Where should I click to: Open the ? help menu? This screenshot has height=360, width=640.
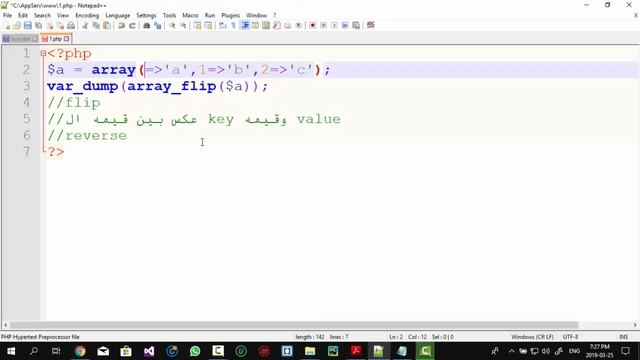pyautogui.click(x=275, y=15)
